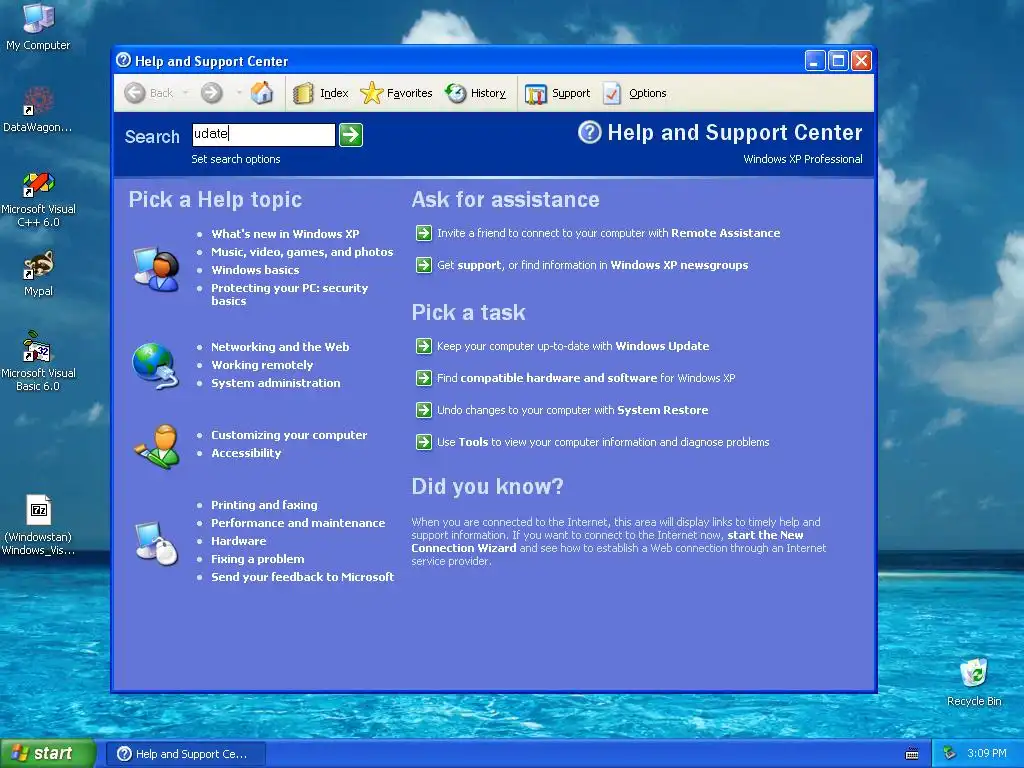This screenshot has height=768, width=1024.
Task: Open Printing and faxing topic
Action: coord(264,505)
